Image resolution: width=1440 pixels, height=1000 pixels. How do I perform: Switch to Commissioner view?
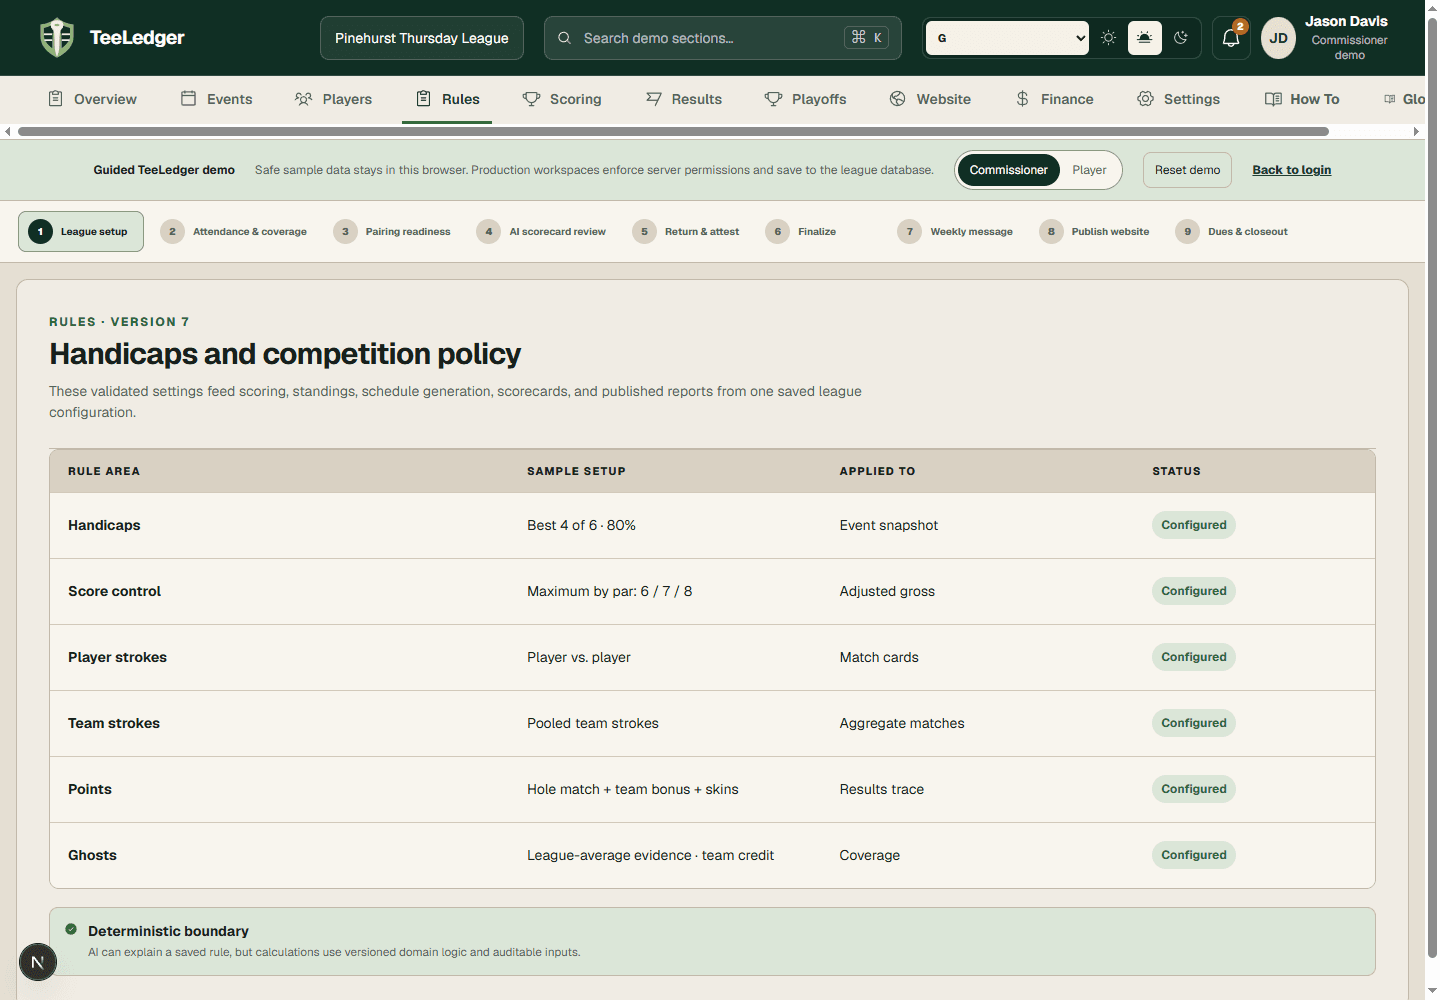1008,170
